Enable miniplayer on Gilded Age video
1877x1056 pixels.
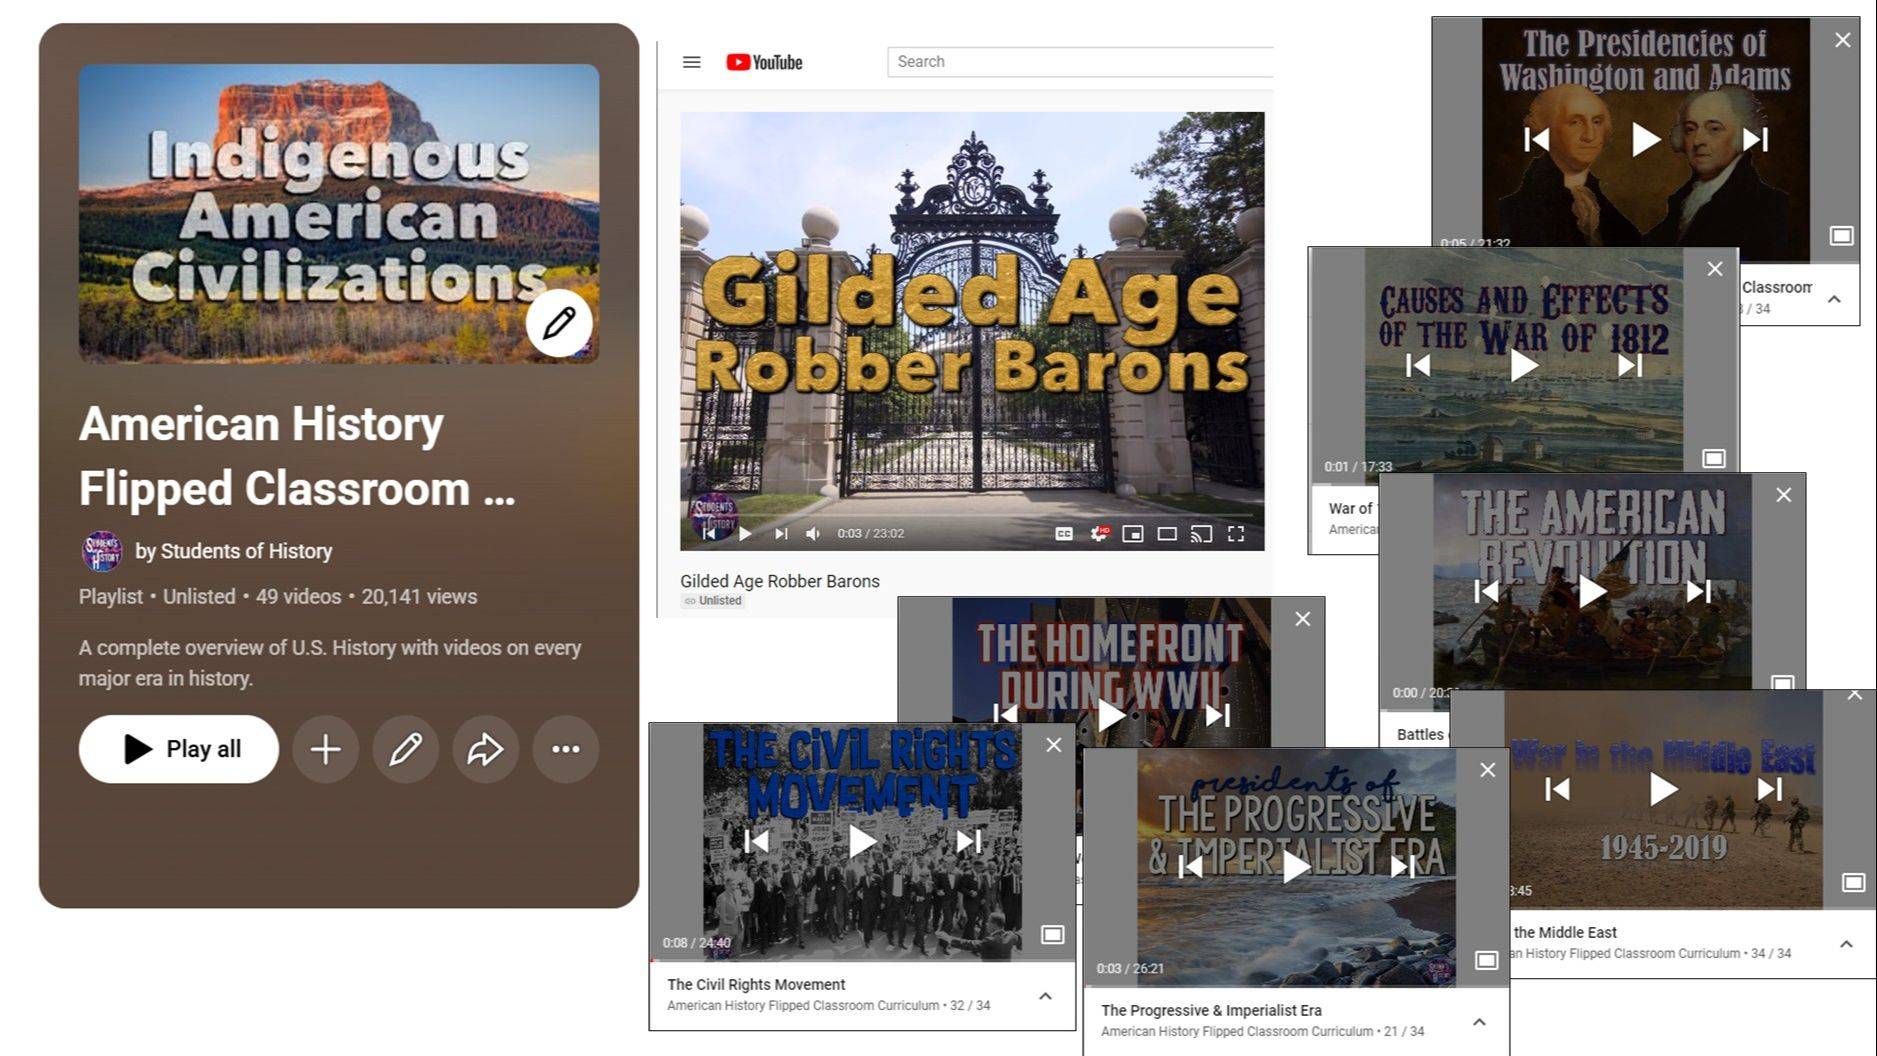[x=1133, y=534]
